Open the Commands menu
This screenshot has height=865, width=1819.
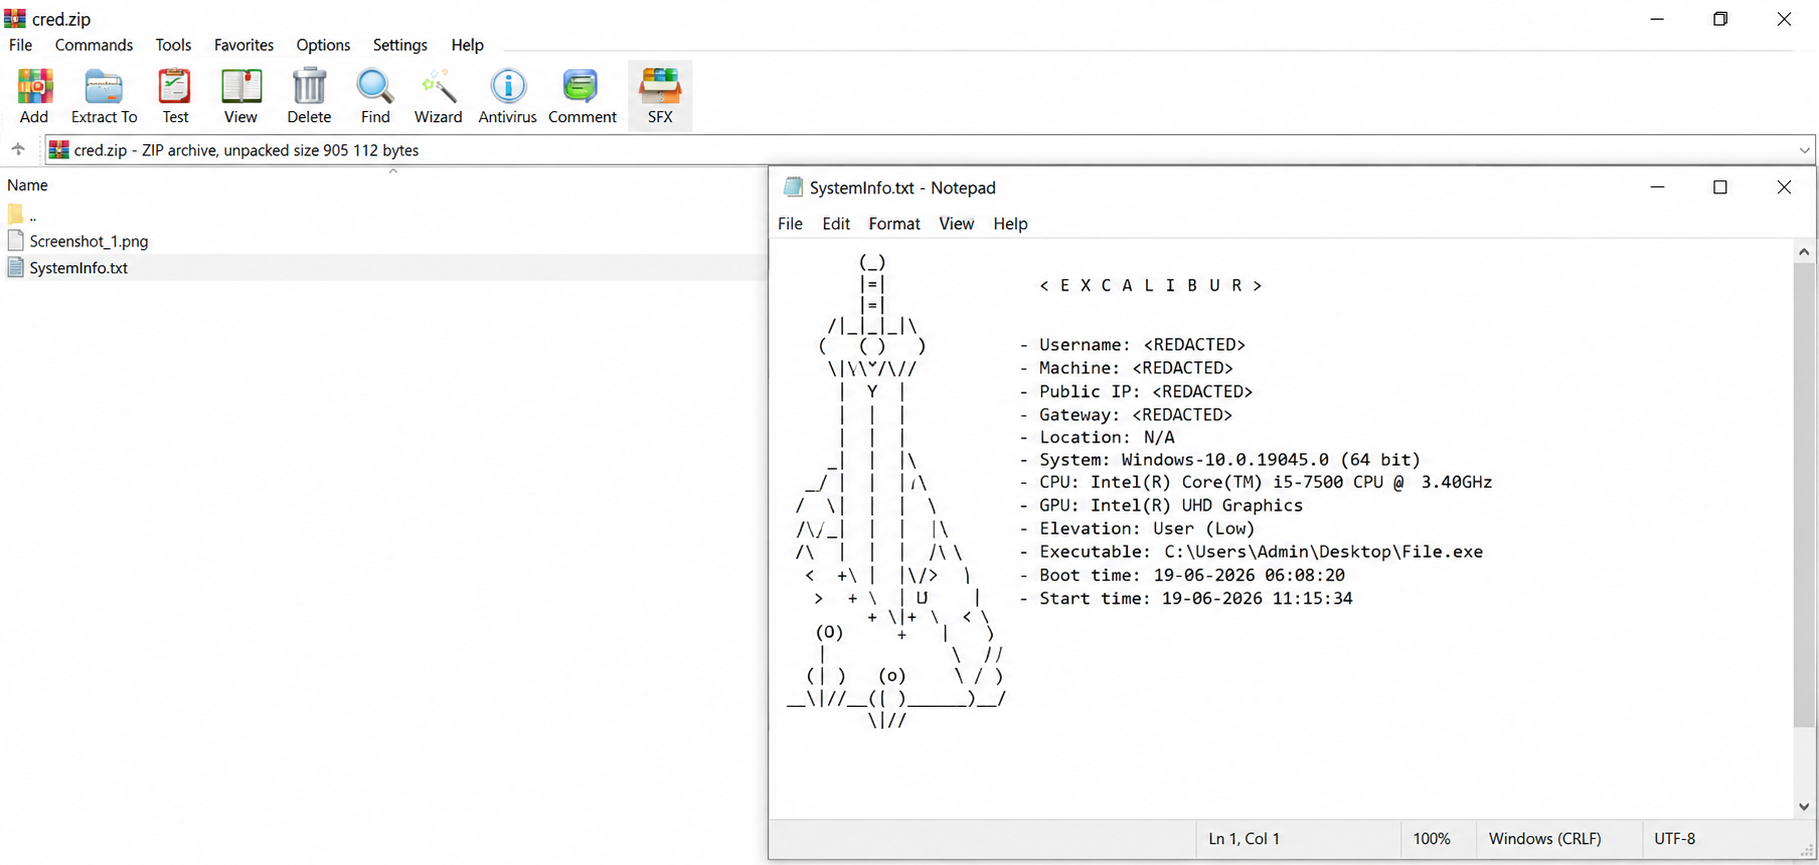pyautogui.click(x=94, y=45)
